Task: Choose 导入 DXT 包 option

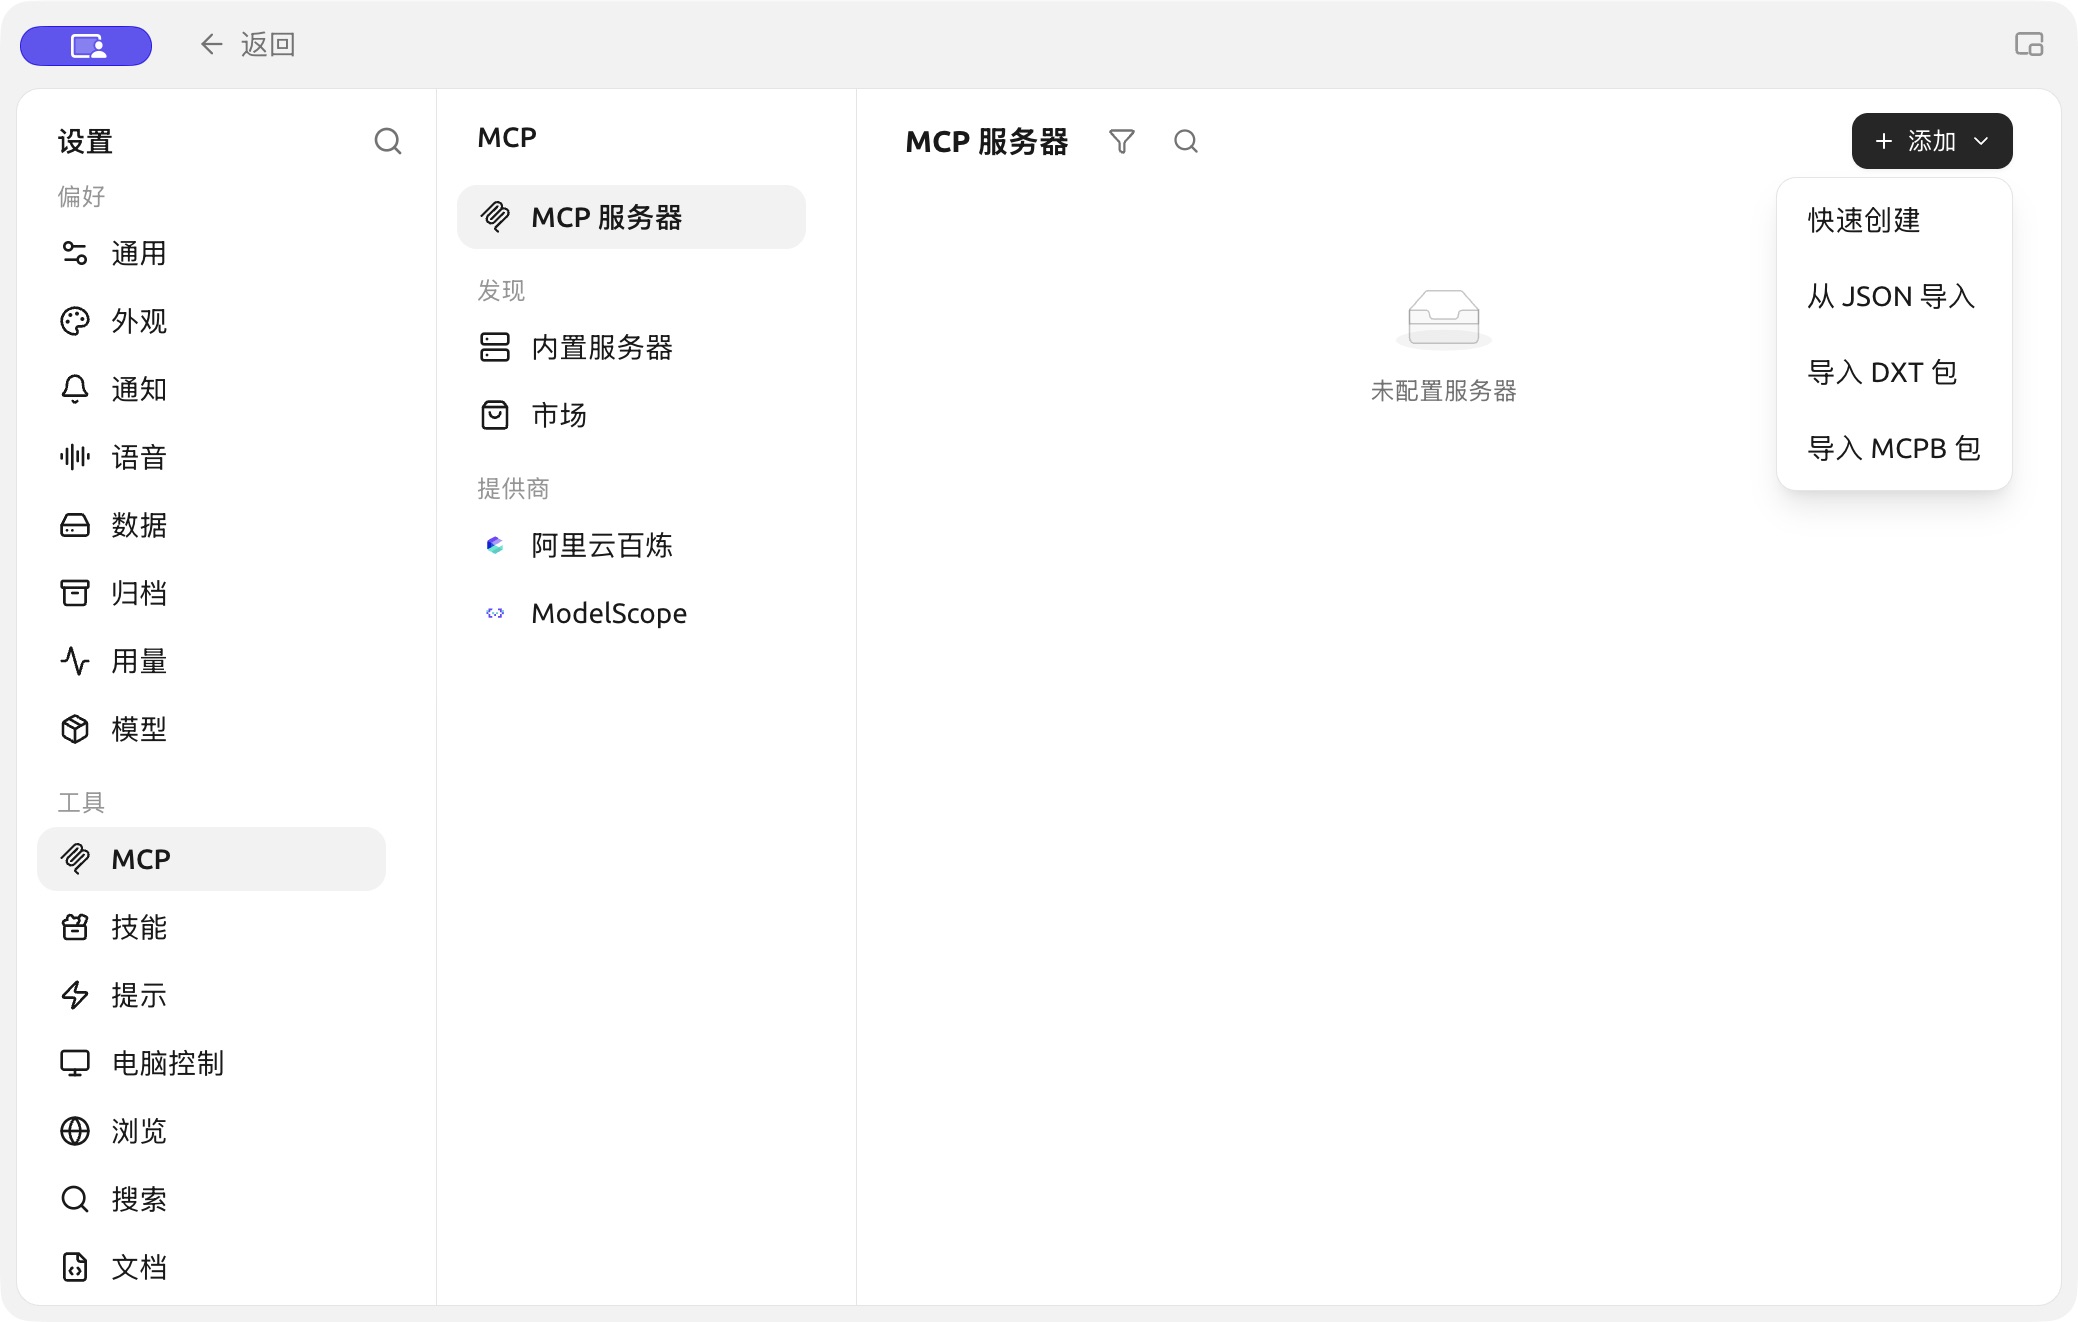Action: point(1894,372)
